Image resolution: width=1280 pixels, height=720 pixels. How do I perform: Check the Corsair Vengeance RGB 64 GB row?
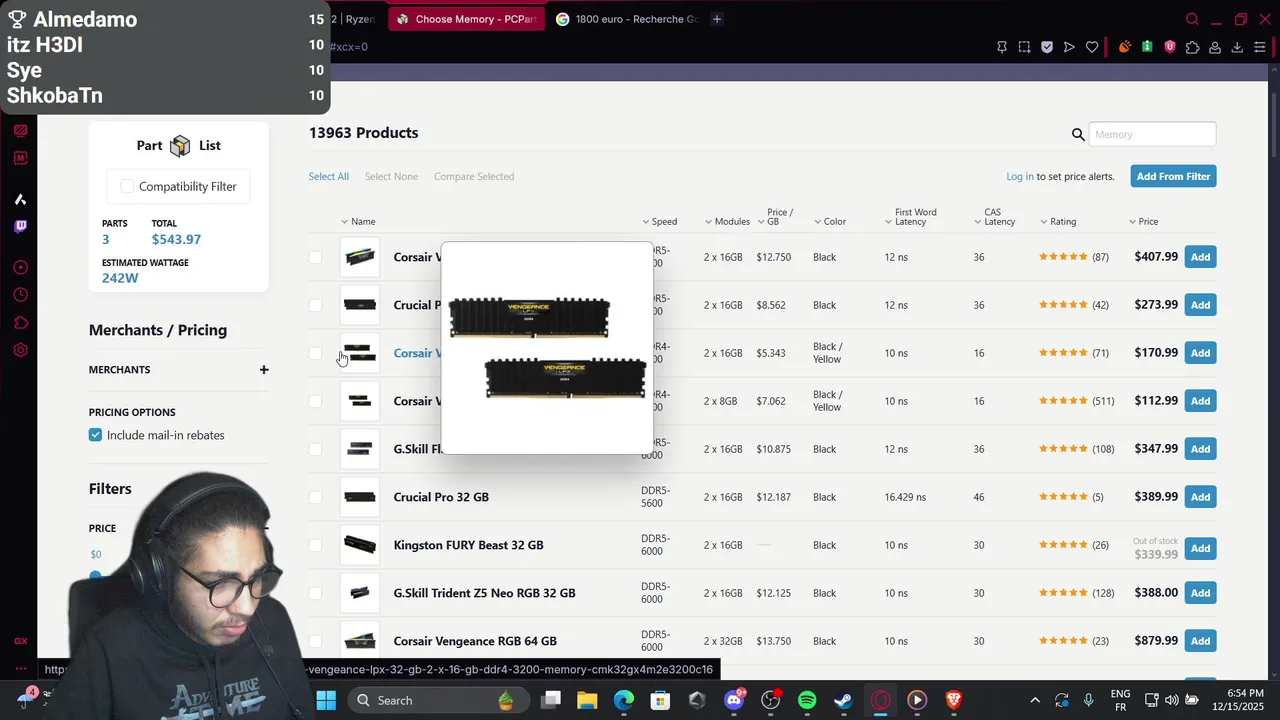click(x=315, y=641)
